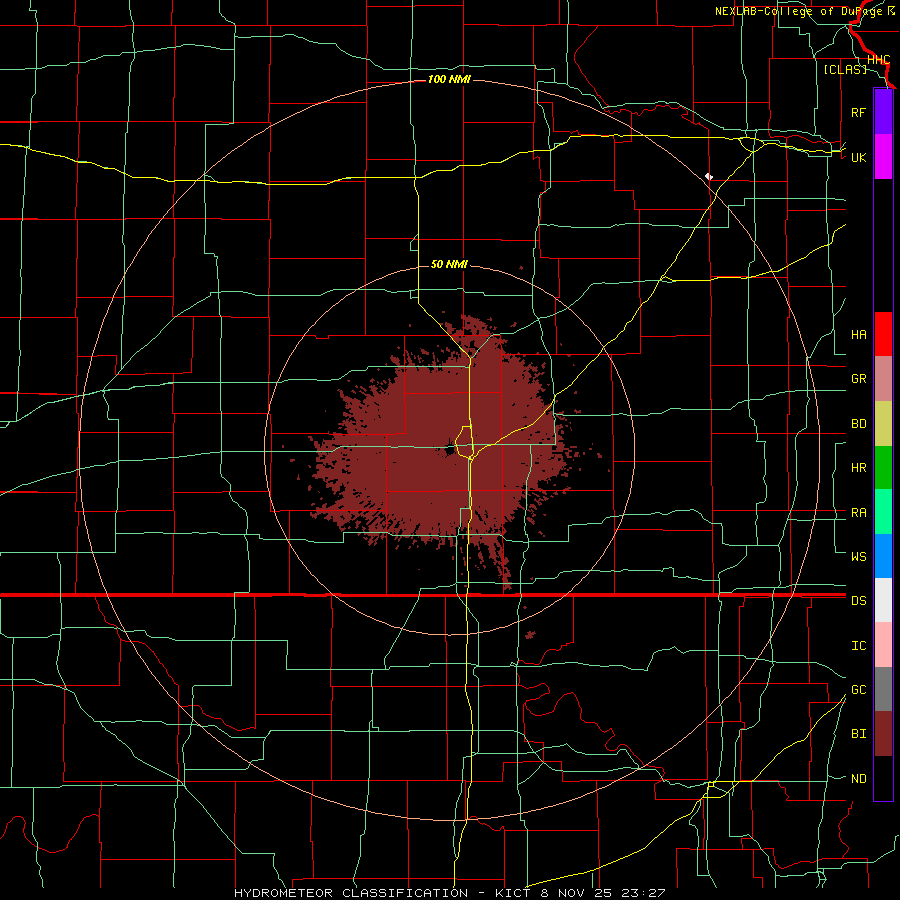Click the UK legend label
The width and height of the screenshot is (900, 900).
858,157
